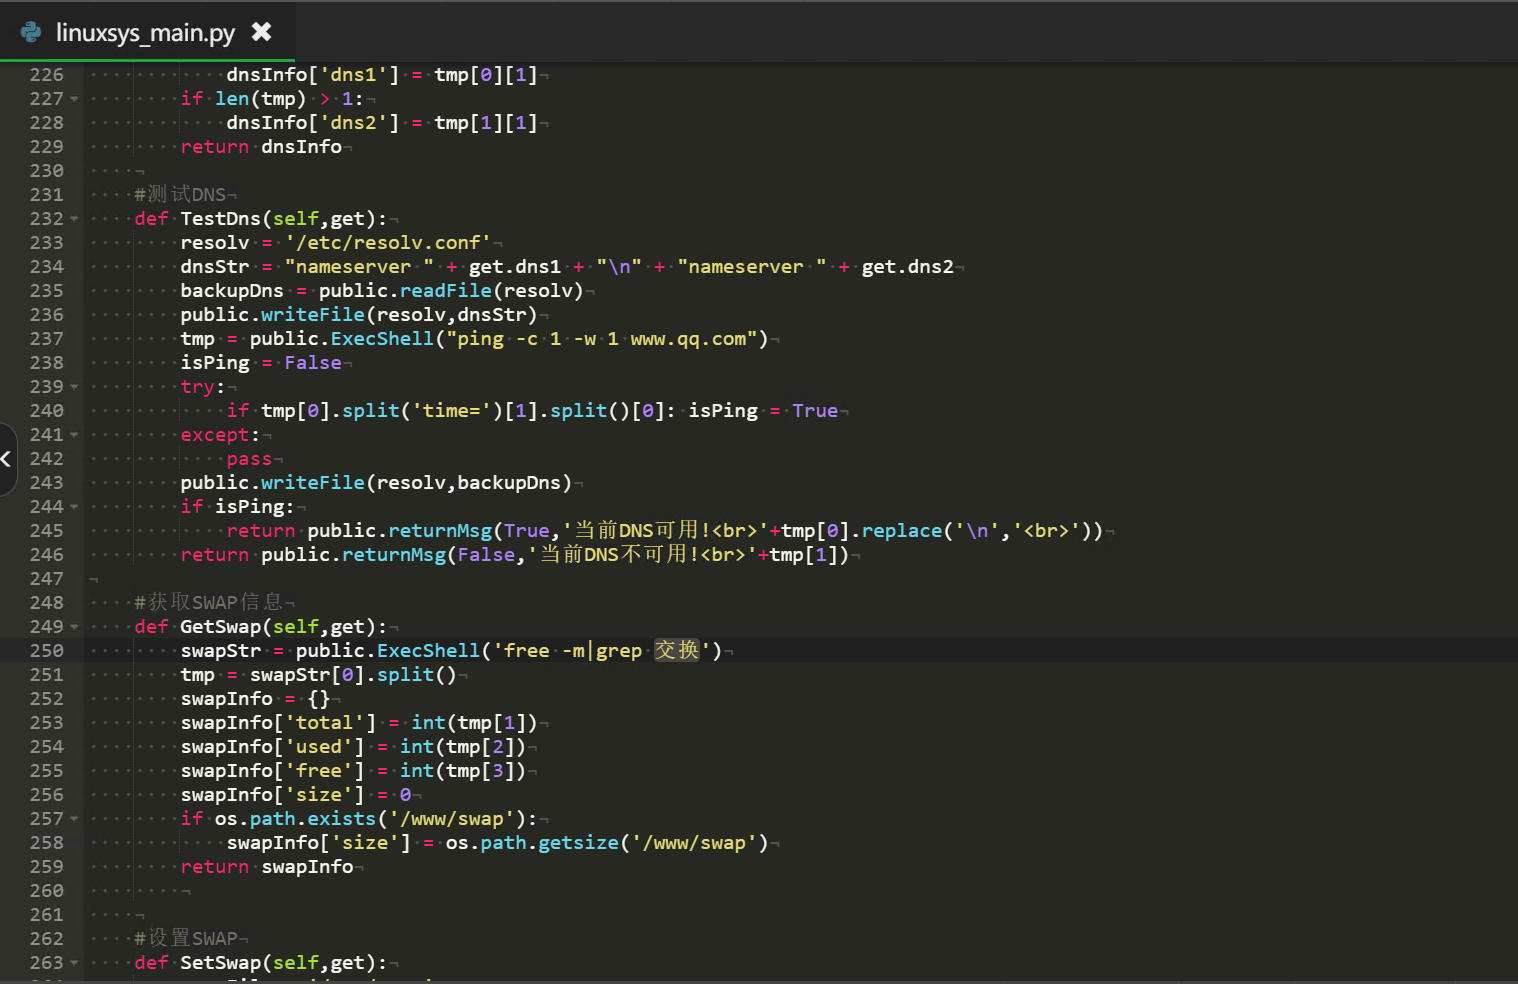Click "swapInfo['used']" assignment line
1518x984 pixels.
tap(353, 747)
